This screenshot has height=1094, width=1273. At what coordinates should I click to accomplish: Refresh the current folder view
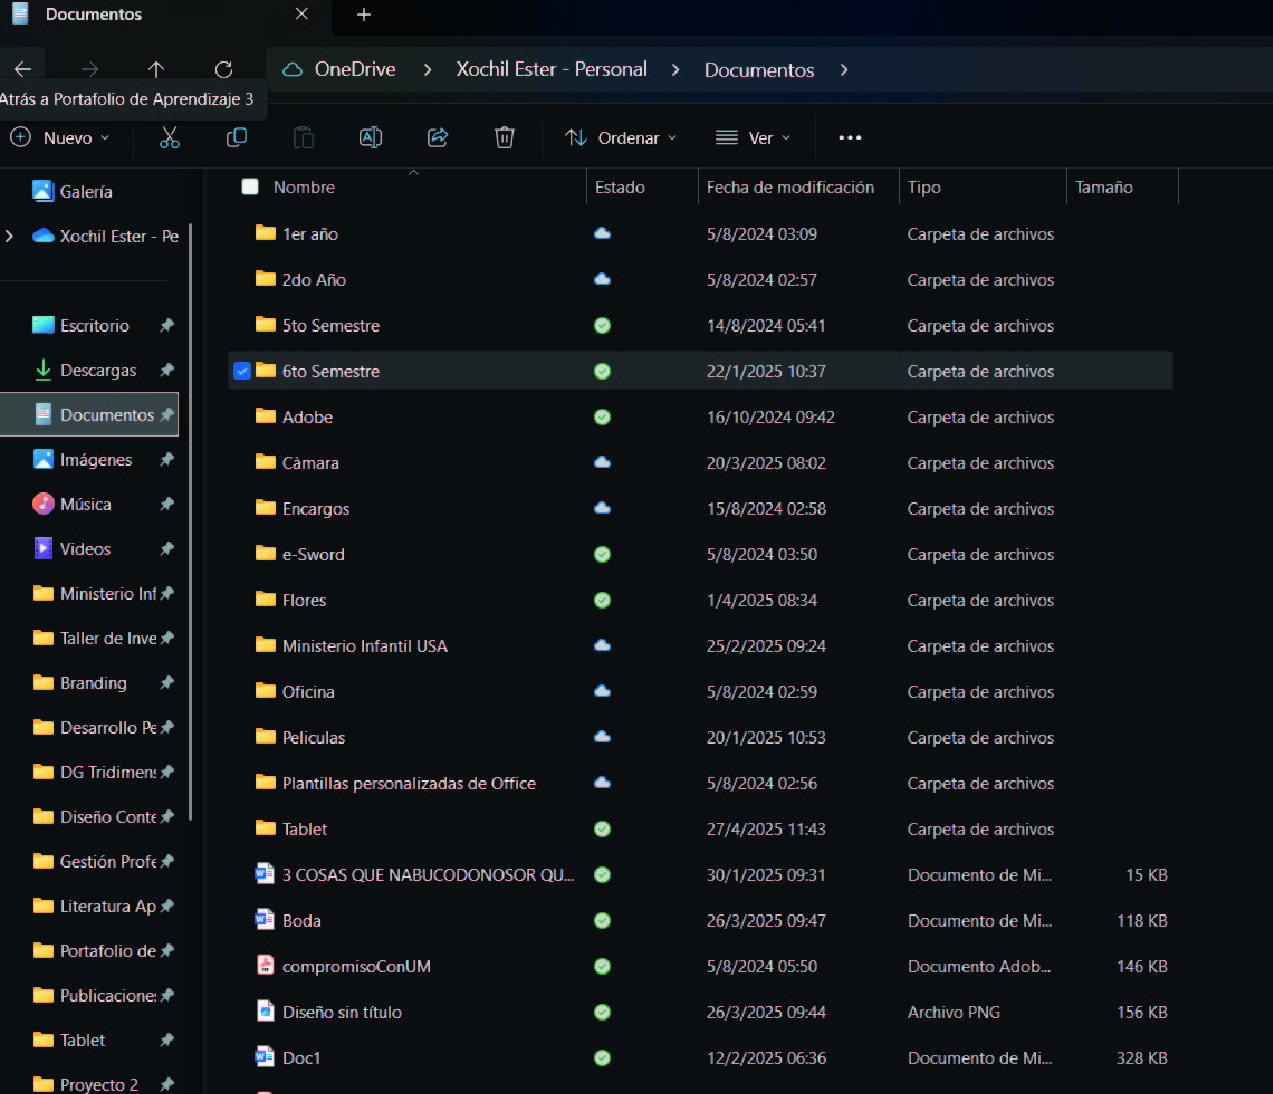pos(224,69)
